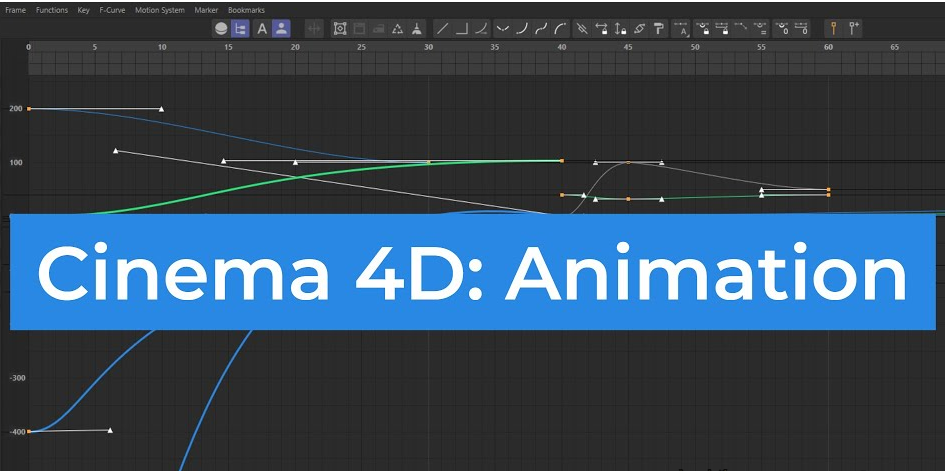
Task: Open the Motion System menu
Action: pyautogui.click(x=160, y=10)
